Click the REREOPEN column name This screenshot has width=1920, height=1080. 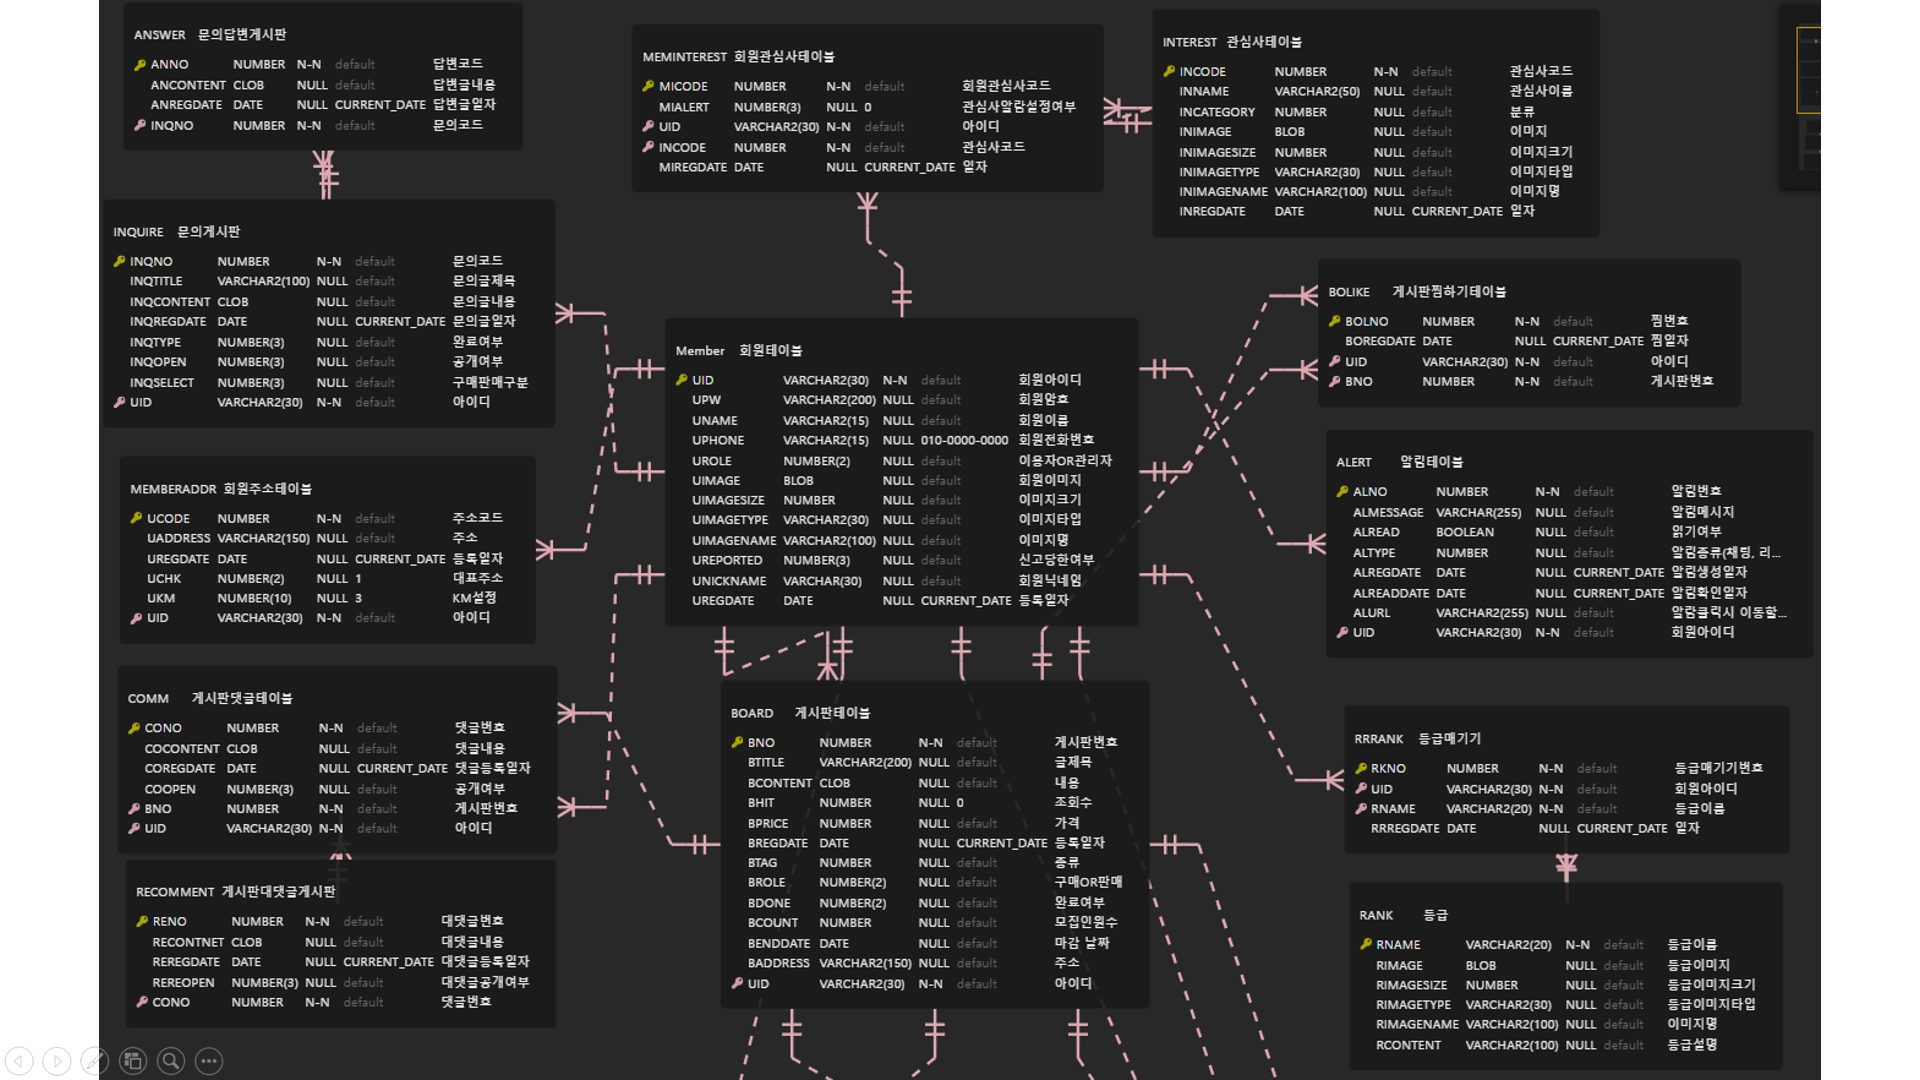coord(183,984)
